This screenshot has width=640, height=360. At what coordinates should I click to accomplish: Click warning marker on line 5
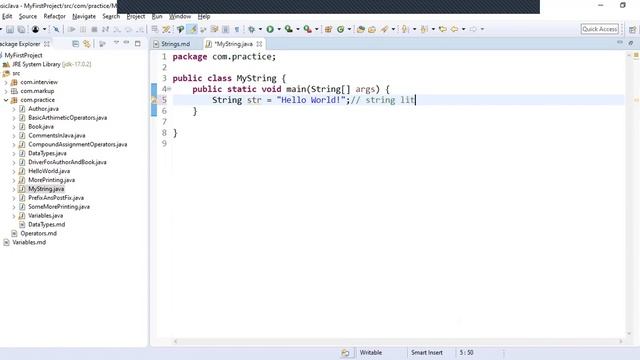pyautogui.click(x=154, y=100)
